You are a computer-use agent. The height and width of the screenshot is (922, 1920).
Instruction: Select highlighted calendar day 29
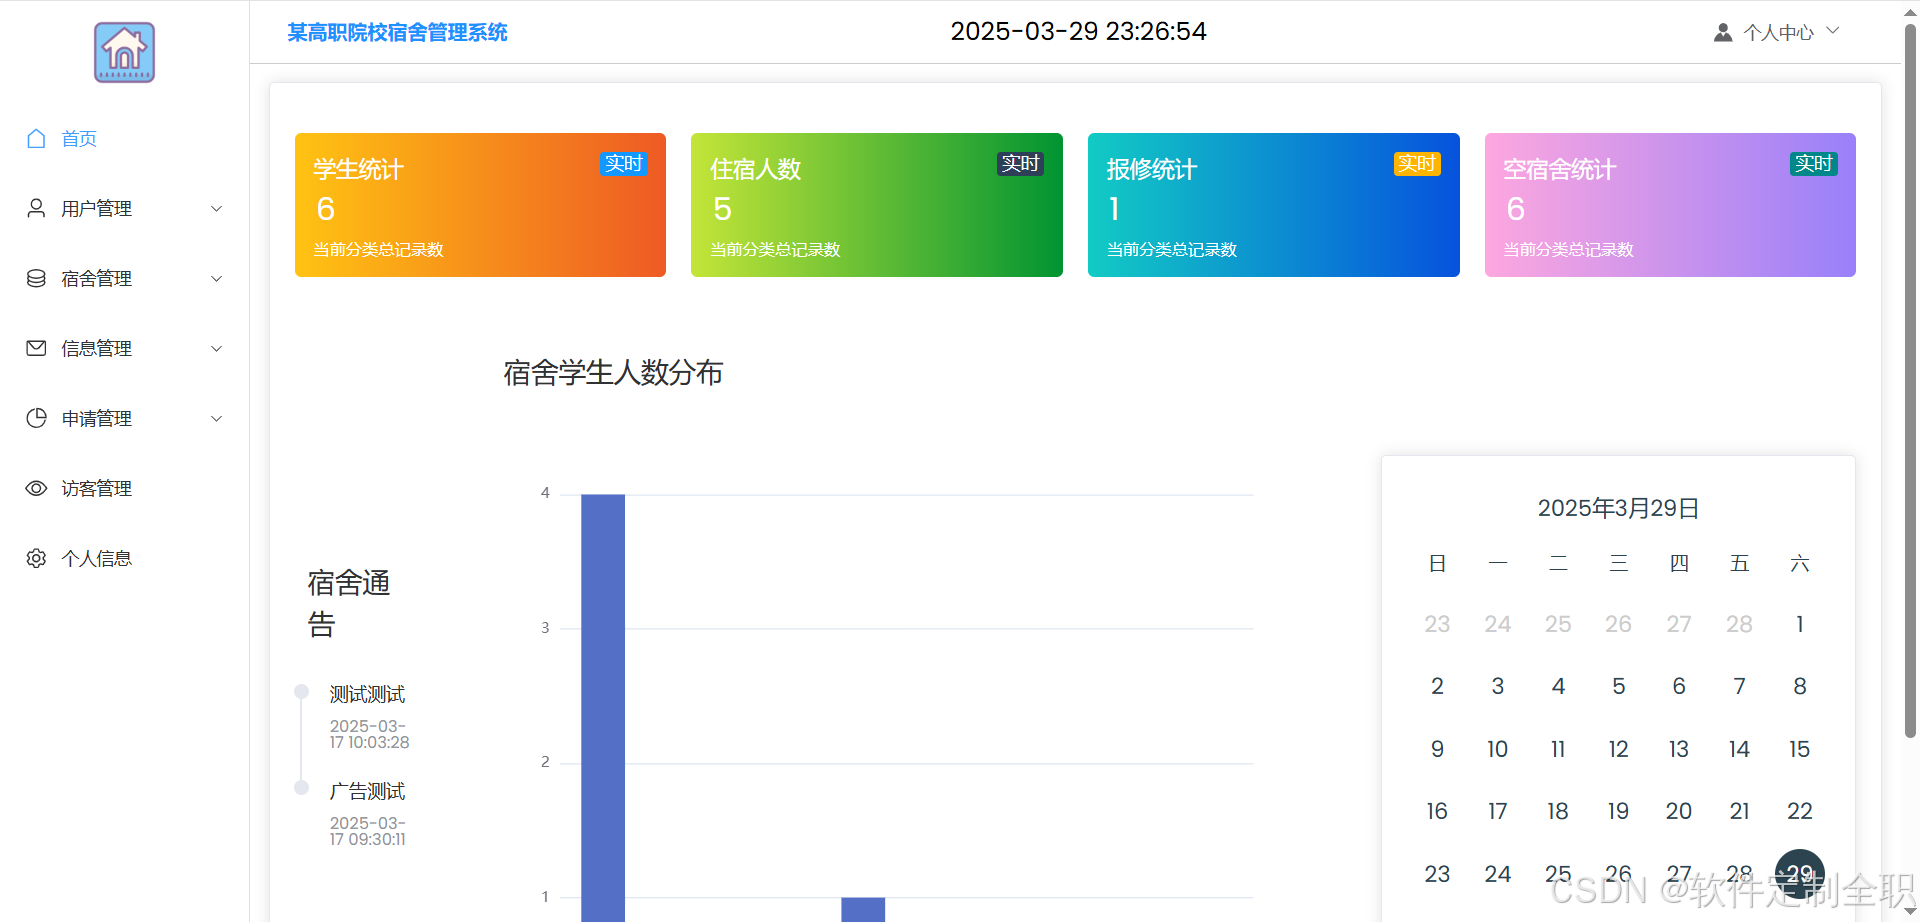coord(1800,874)
